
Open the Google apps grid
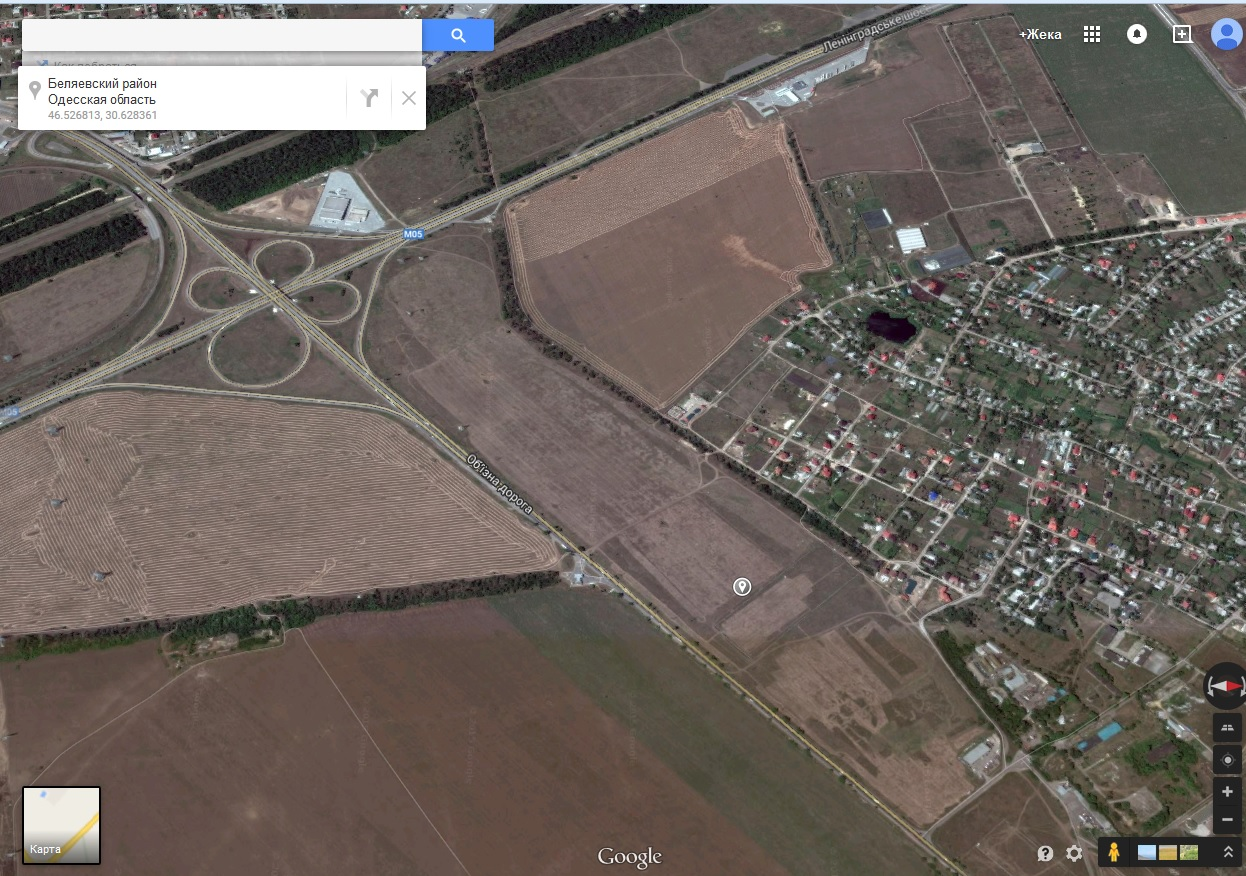pyautogui.click(x=1092, y=34)
